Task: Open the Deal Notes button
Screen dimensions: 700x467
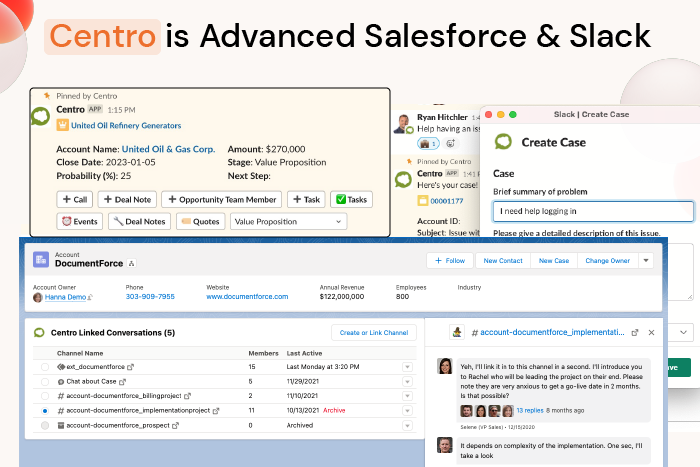Action: 139,221
